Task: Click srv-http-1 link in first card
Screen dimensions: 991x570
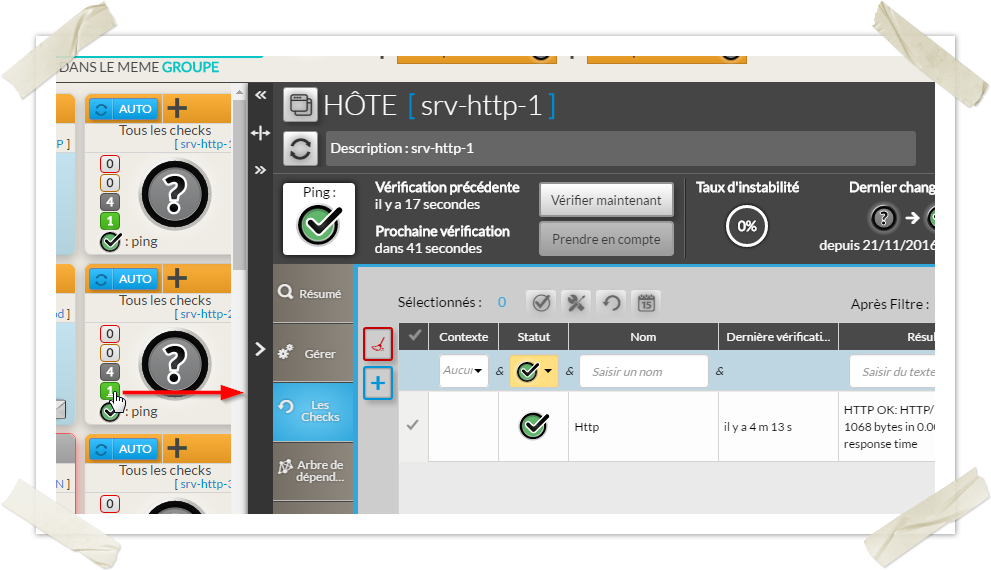Action: coord(205,144)
